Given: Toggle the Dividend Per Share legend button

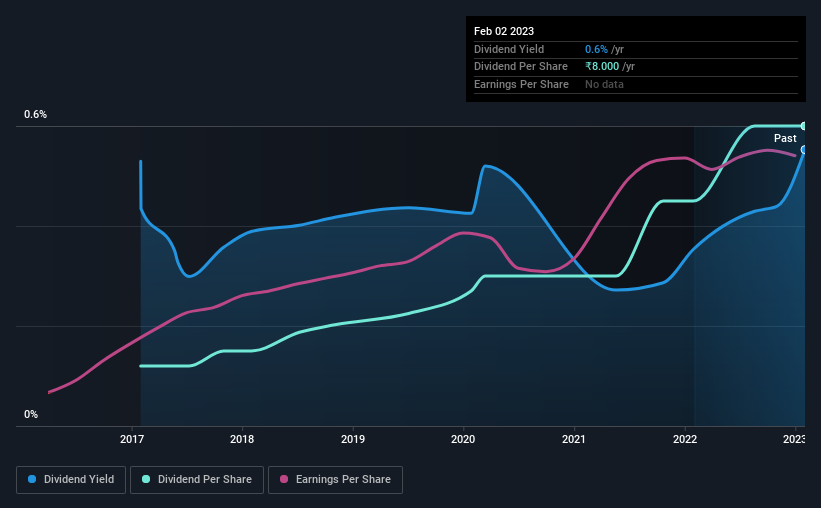Looking at the screenshot, I should point(197,479).
